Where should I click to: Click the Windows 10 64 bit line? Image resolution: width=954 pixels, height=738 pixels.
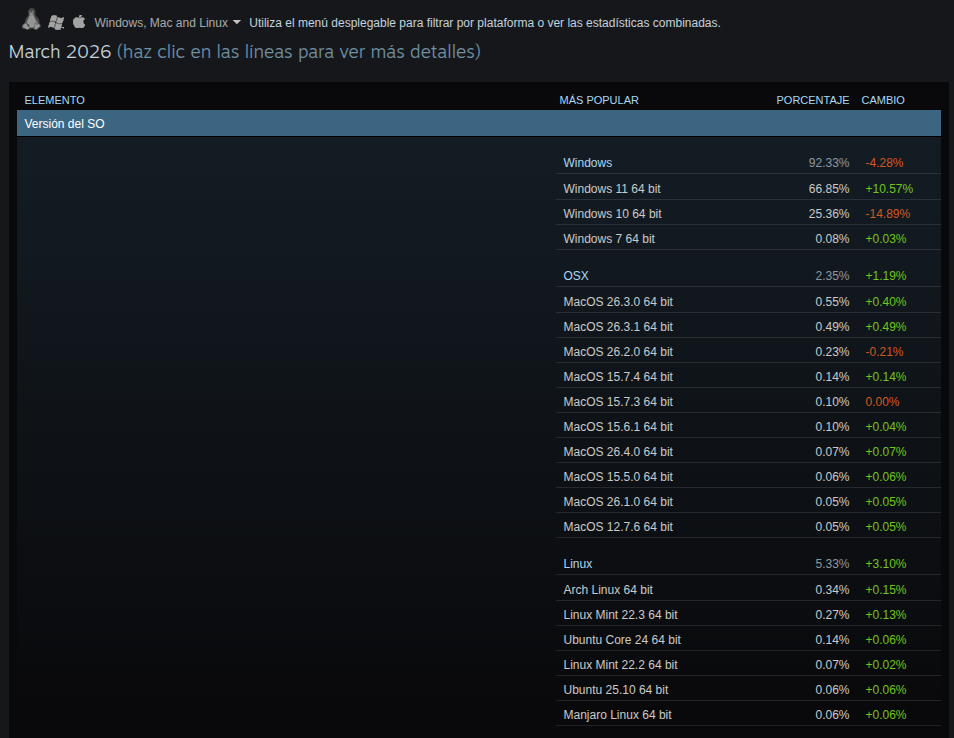(612, 213)
